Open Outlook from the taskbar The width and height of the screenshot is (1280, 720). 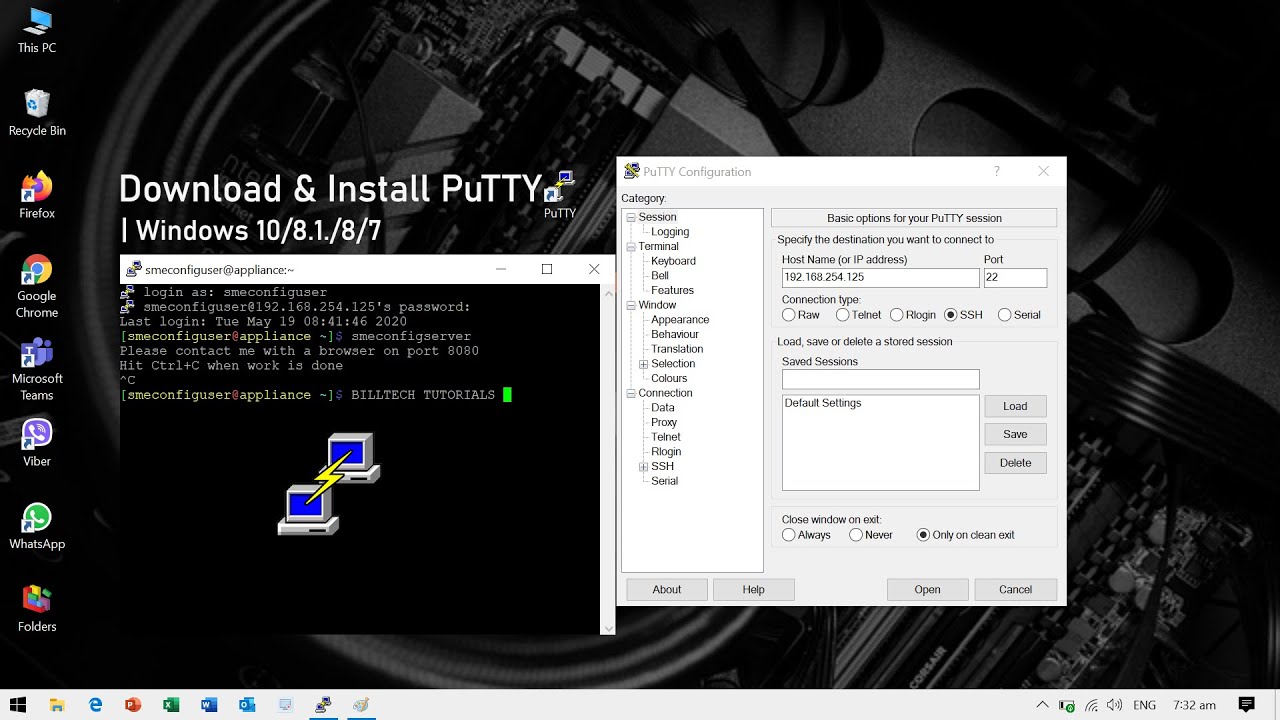[x=247, y=705]
